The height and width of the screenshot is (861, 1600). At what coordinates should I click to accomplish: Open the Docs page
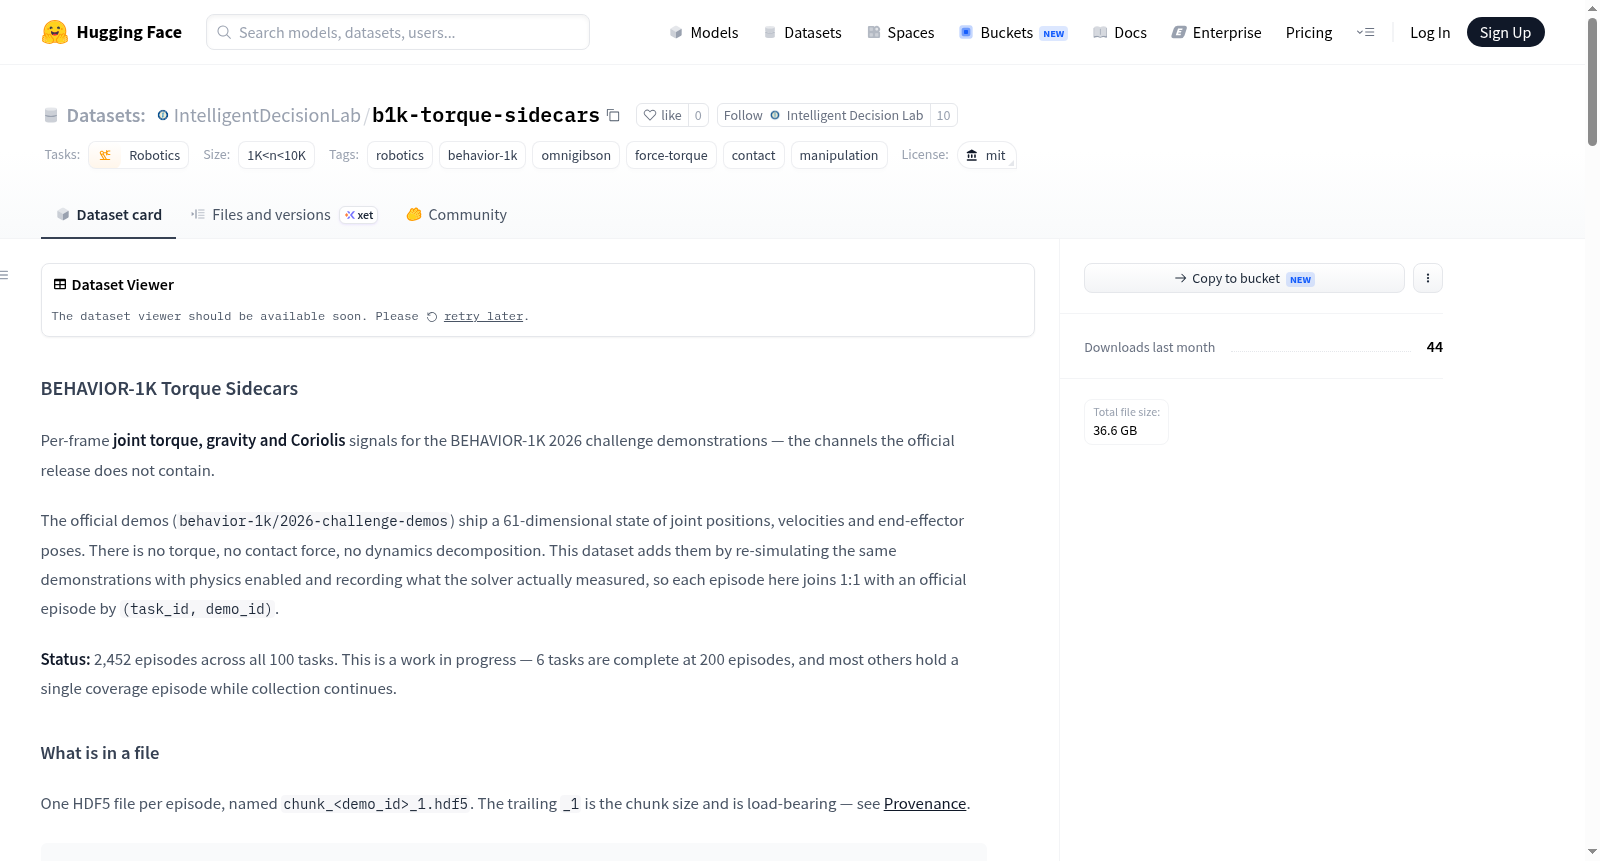click(x=1120, y=32)
